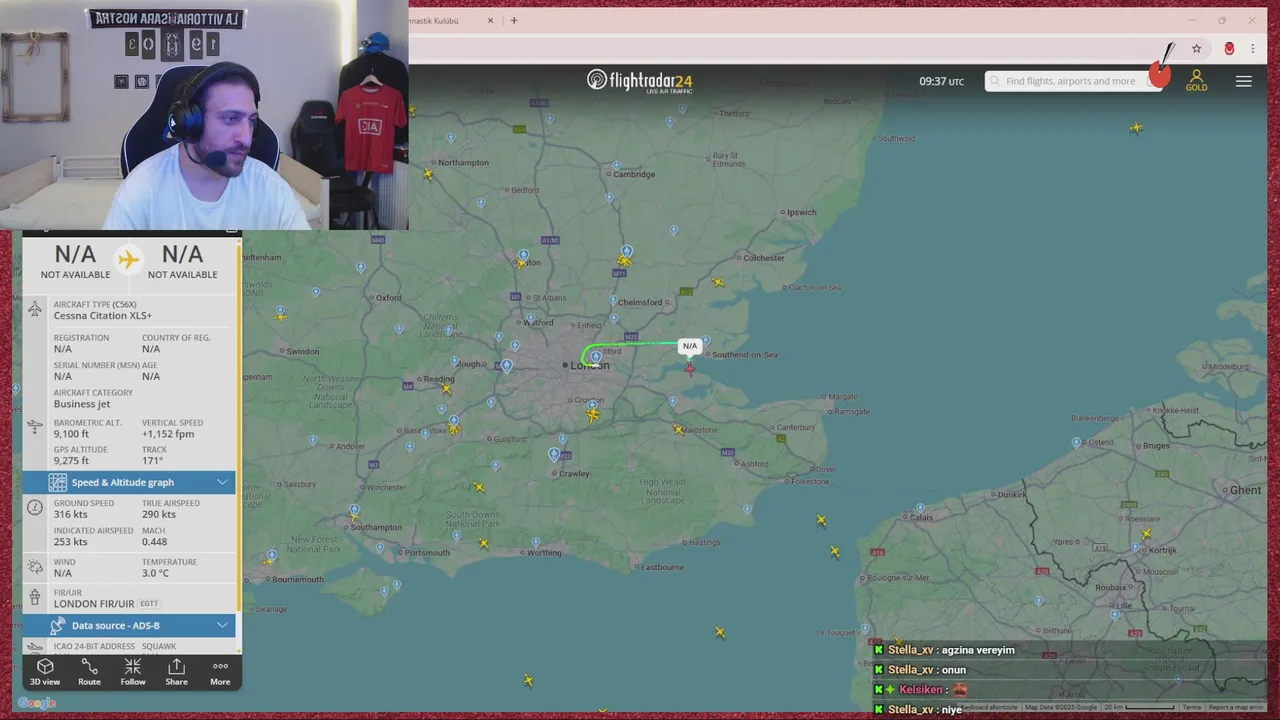Screen dimensions: 1280x720
Task: Select the aircraft over sea at top right
Action: click(x=1136, y=128)
